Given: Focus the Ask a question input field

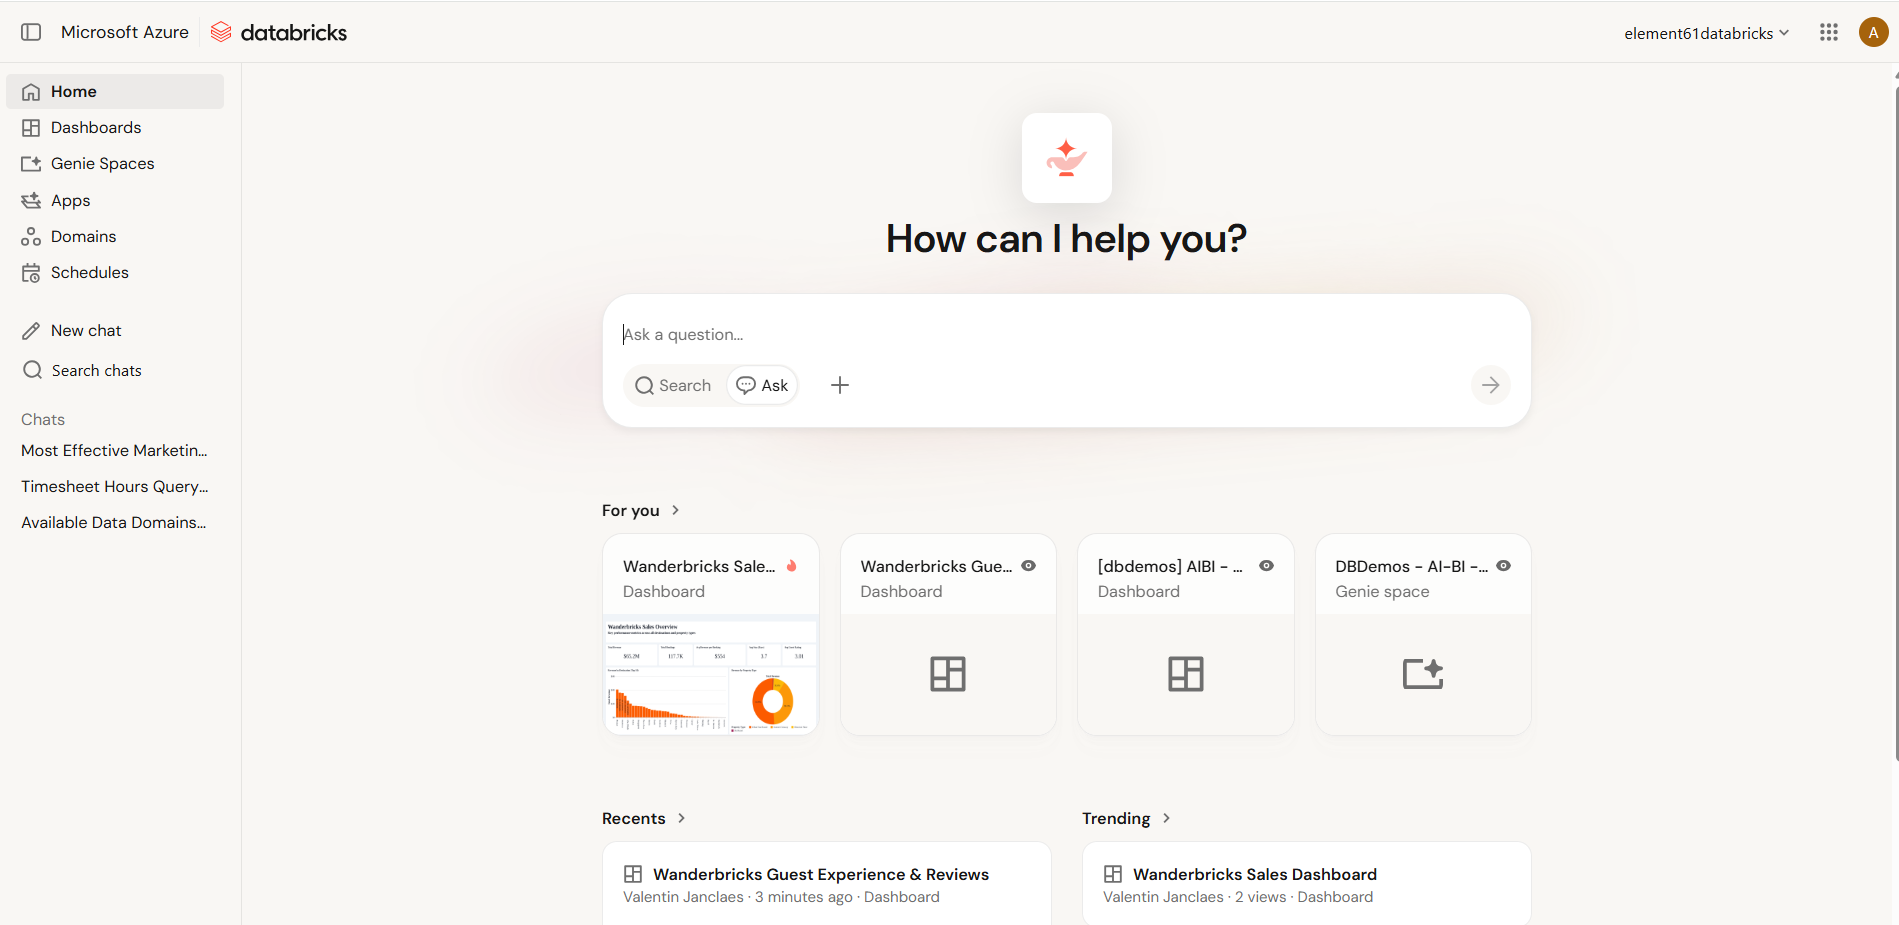Looking at the screenshot, I should click(1066, 334).
